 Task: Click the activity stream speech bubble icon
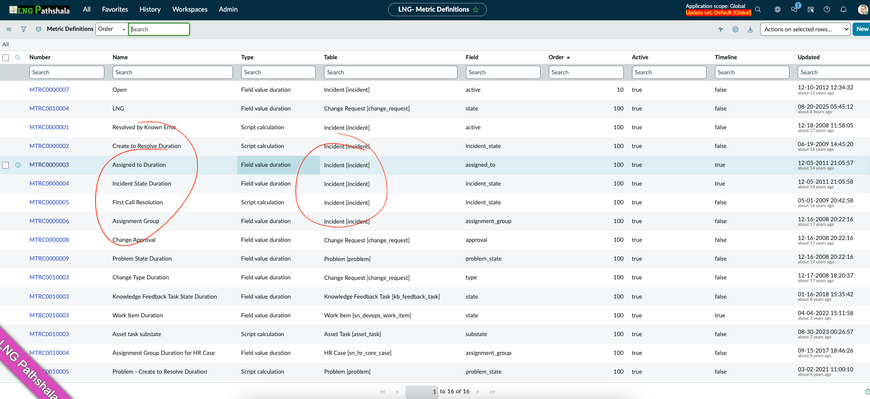(38, 29)
